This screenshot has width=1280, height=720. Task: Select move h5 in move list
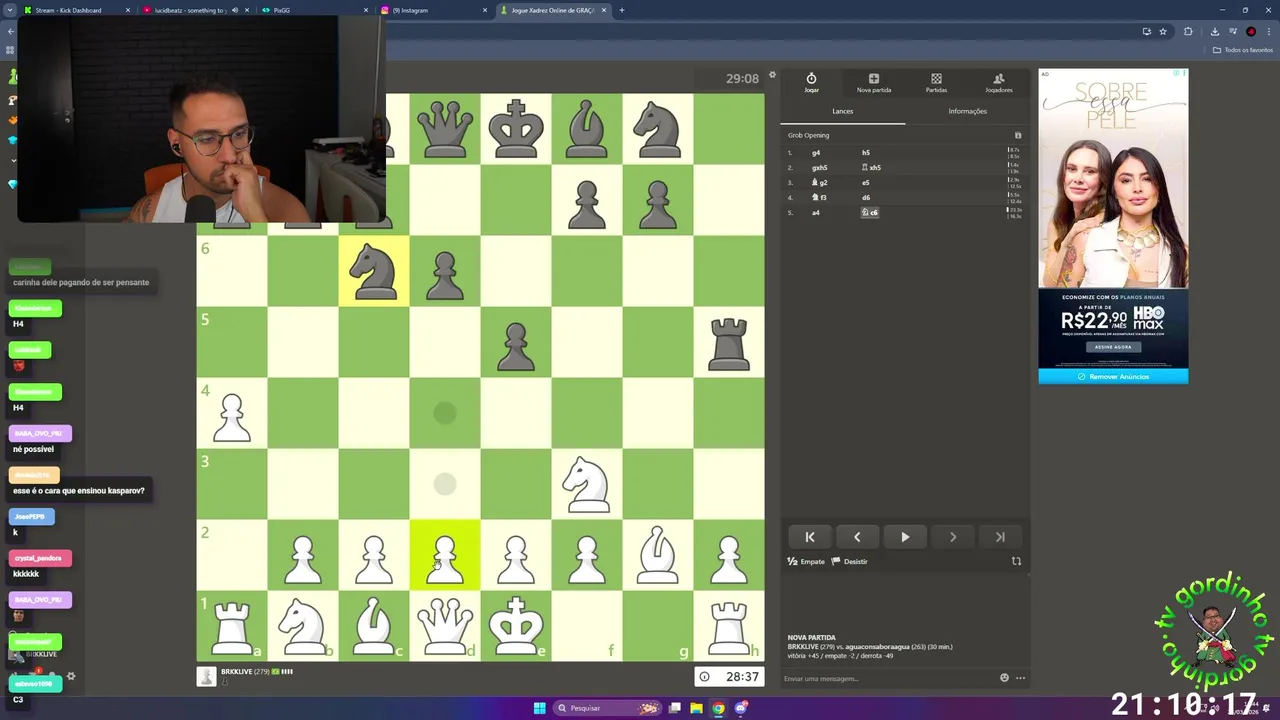tap(866, 153)
